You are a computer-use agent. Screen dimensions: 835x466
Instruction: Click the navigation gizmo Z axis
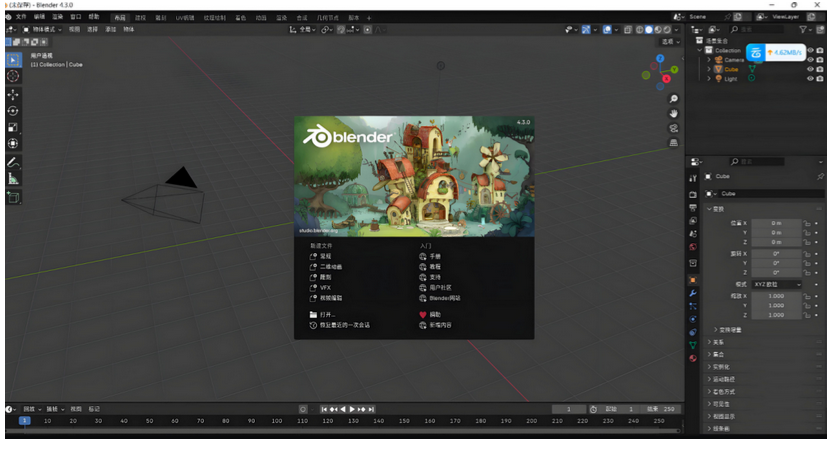tap(660, 58)
